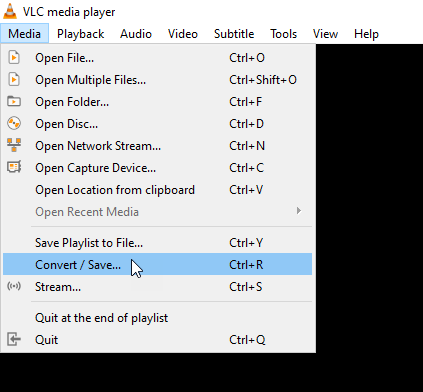Click the Stream broadcast icon
Image resolution: width=423 pixels, height=392 pixels.
pos(14,286)
